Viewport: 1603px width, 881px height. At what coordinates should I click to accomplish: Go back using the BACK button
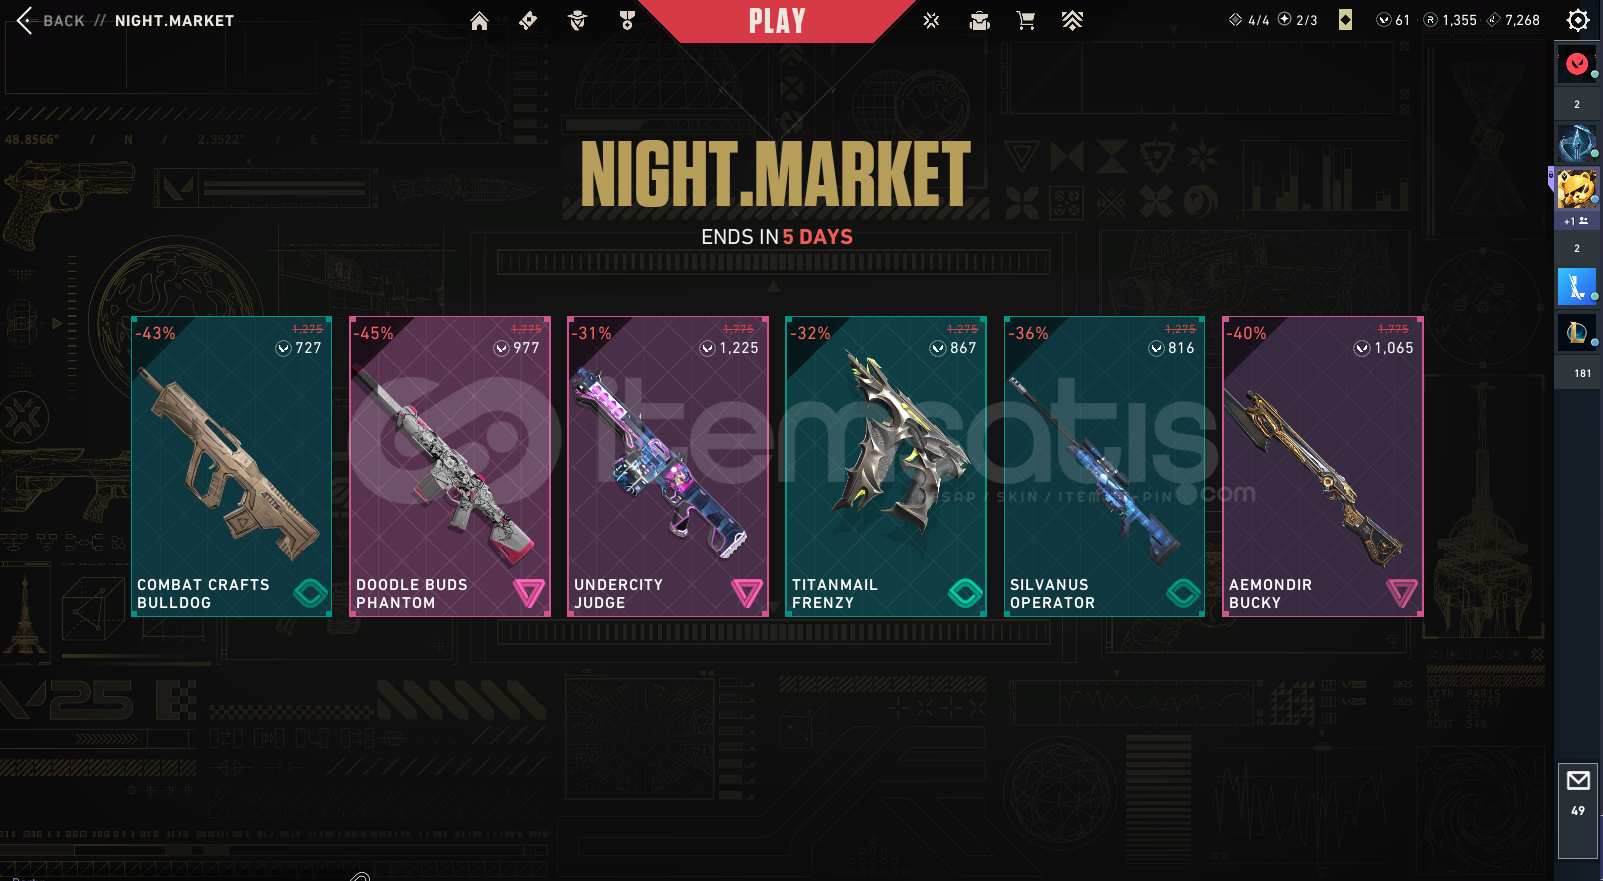tap(51, 20)
